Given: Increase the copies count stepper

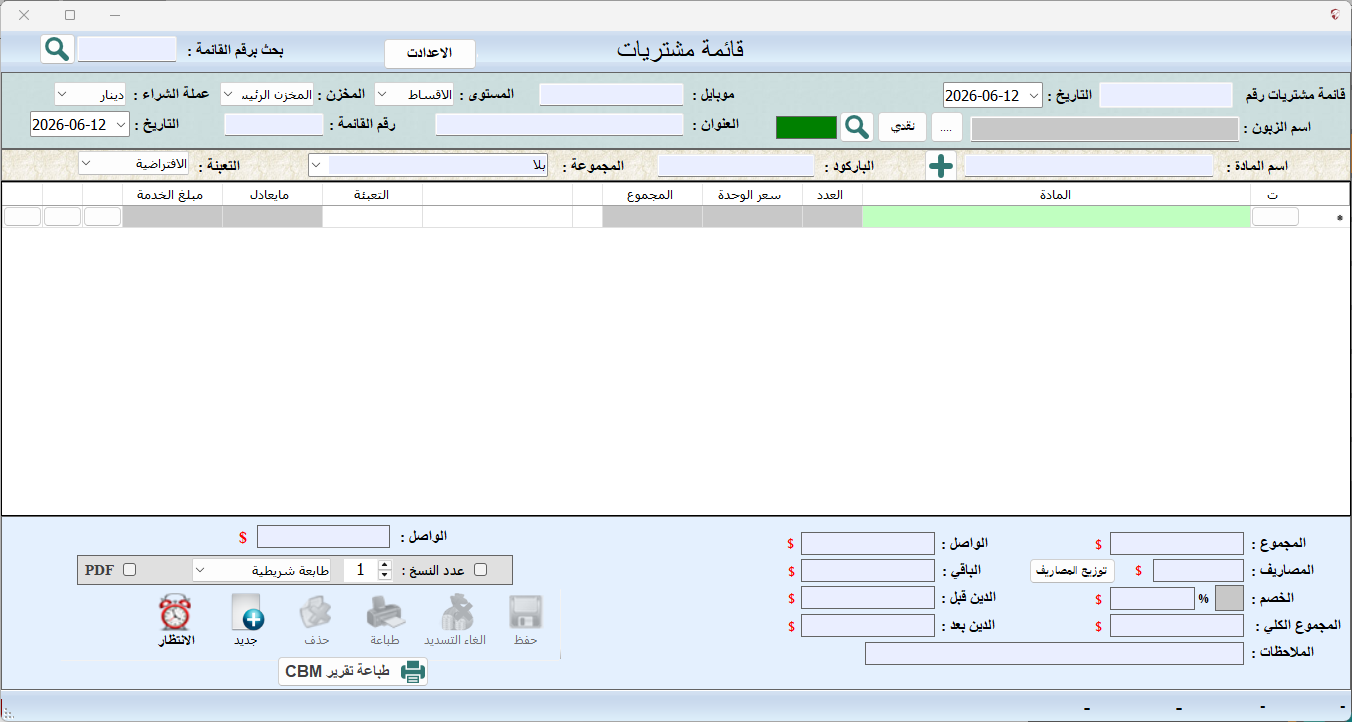Looking at the screenshot, I should coord(385,565).
